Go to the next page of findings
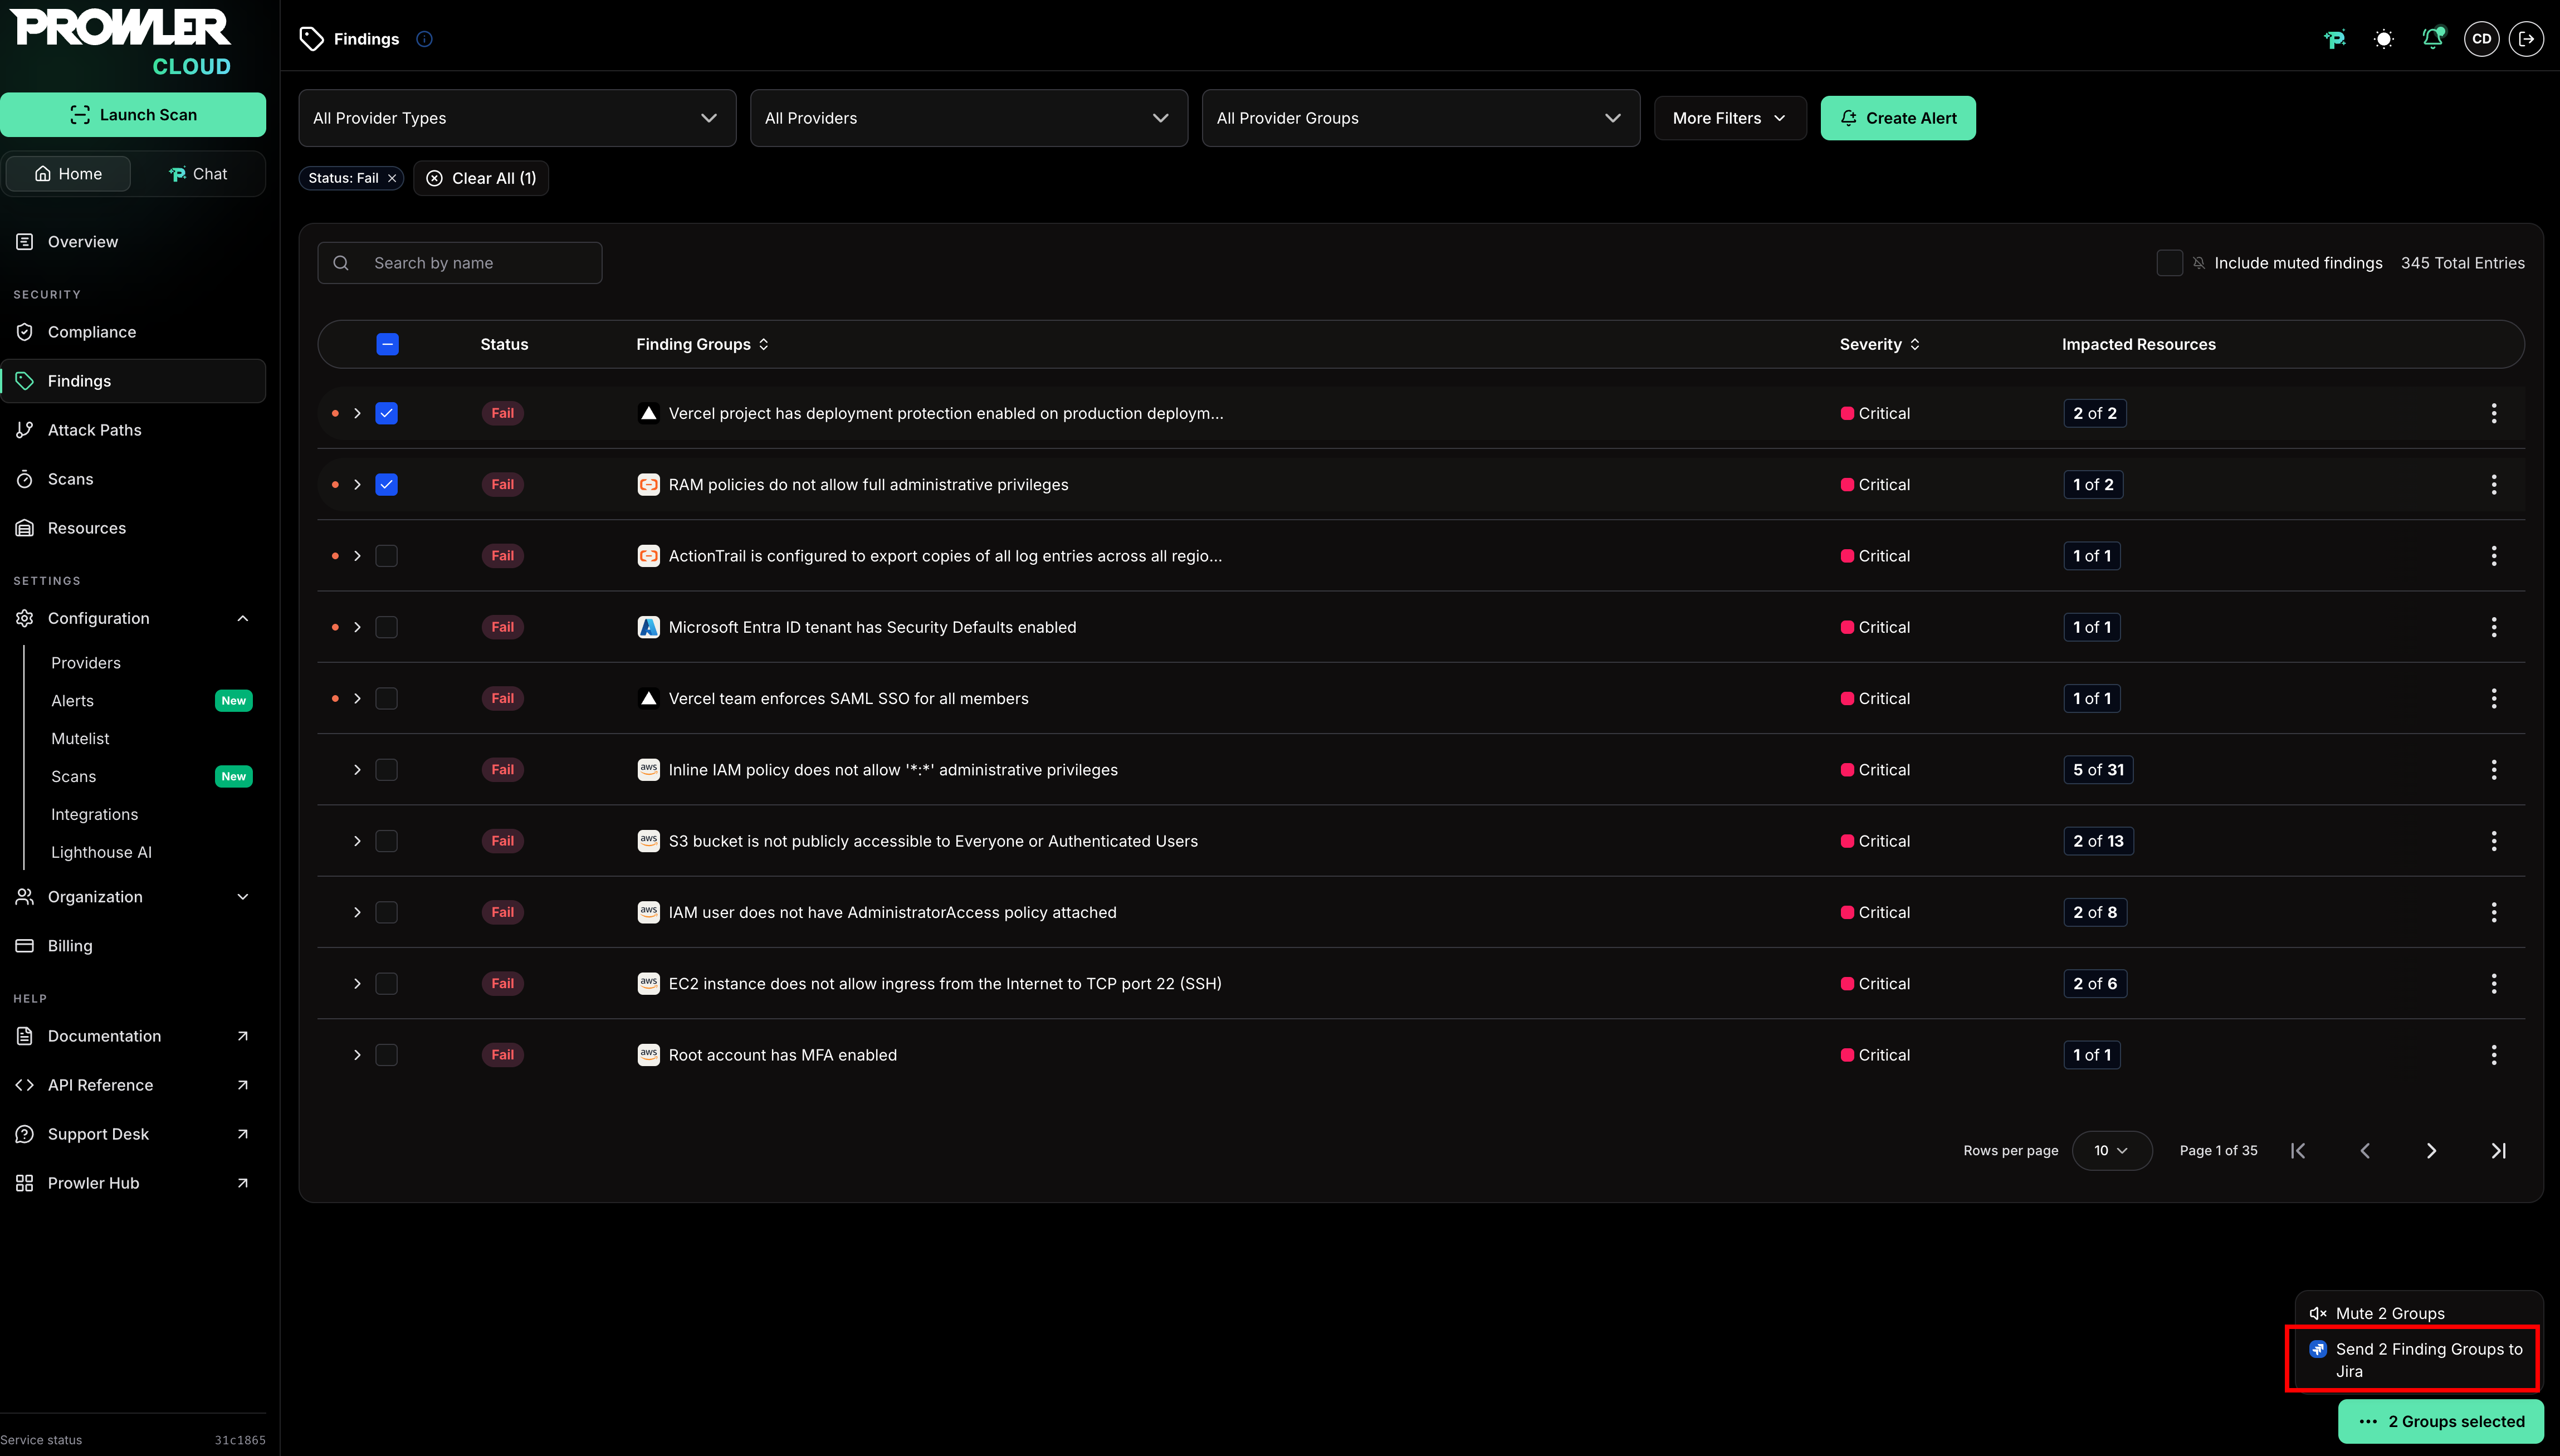This screenshot has height=1456, width=2560. point(2431,1151)
